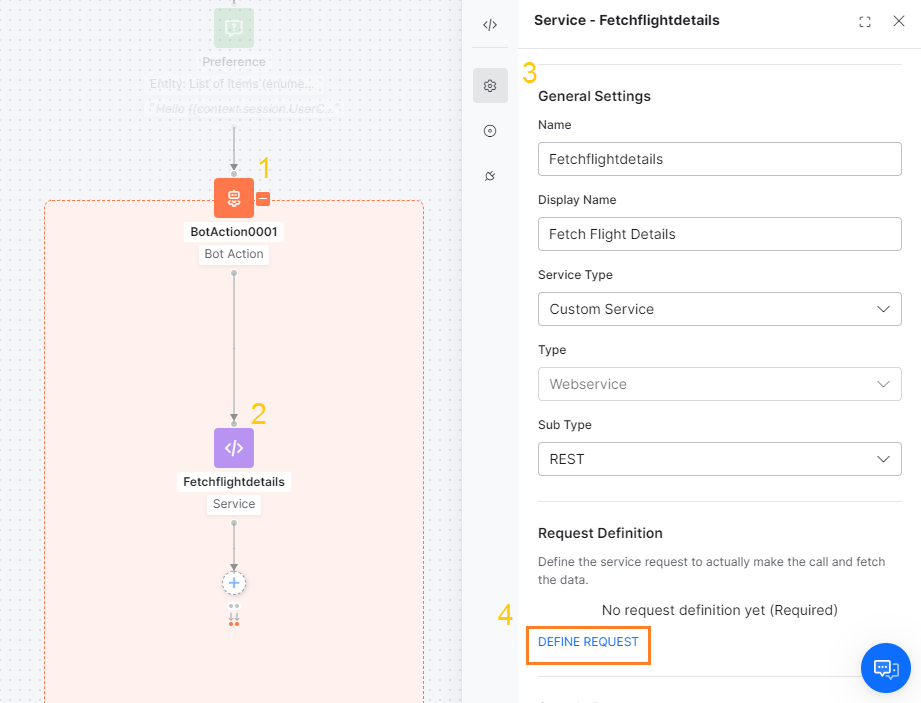Close the Service - Fetchflightdetails panel

(x=898, y=20)
